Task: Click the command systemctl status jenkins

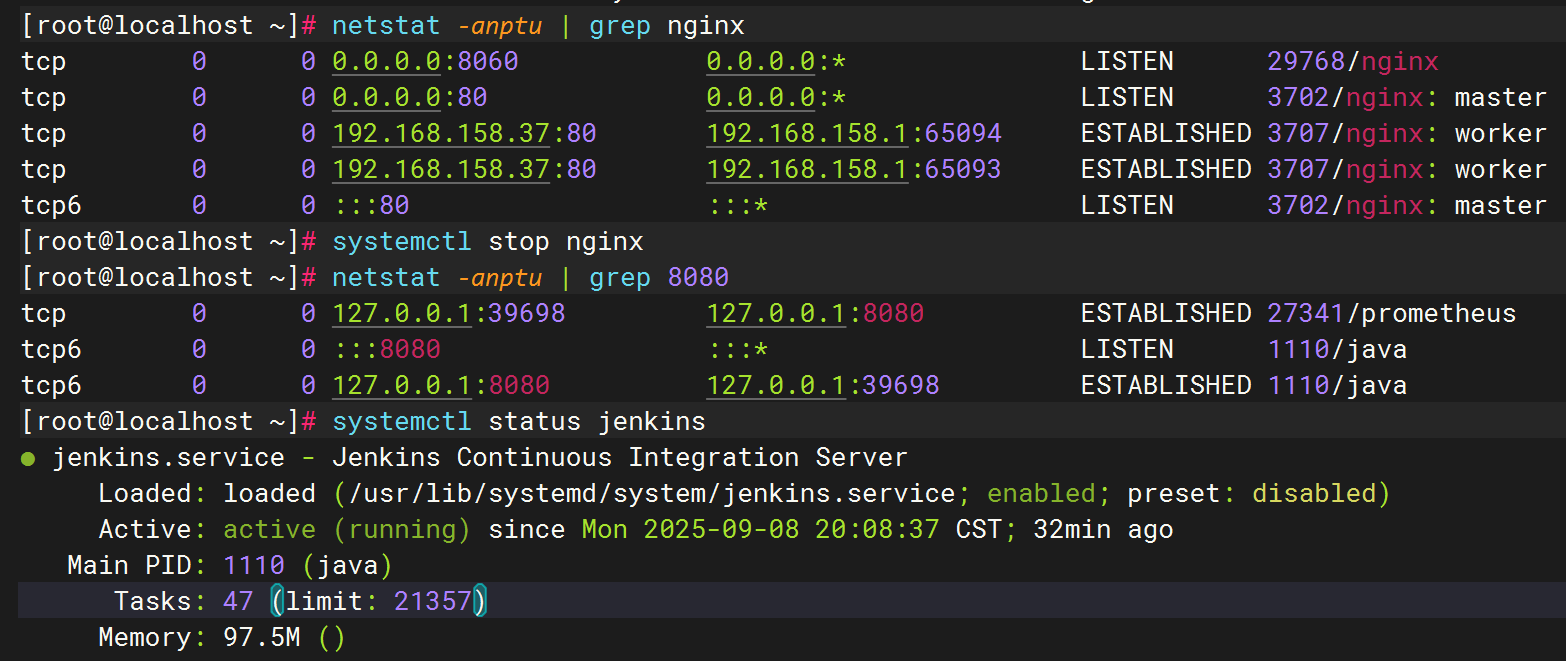Action: [519, 422]
